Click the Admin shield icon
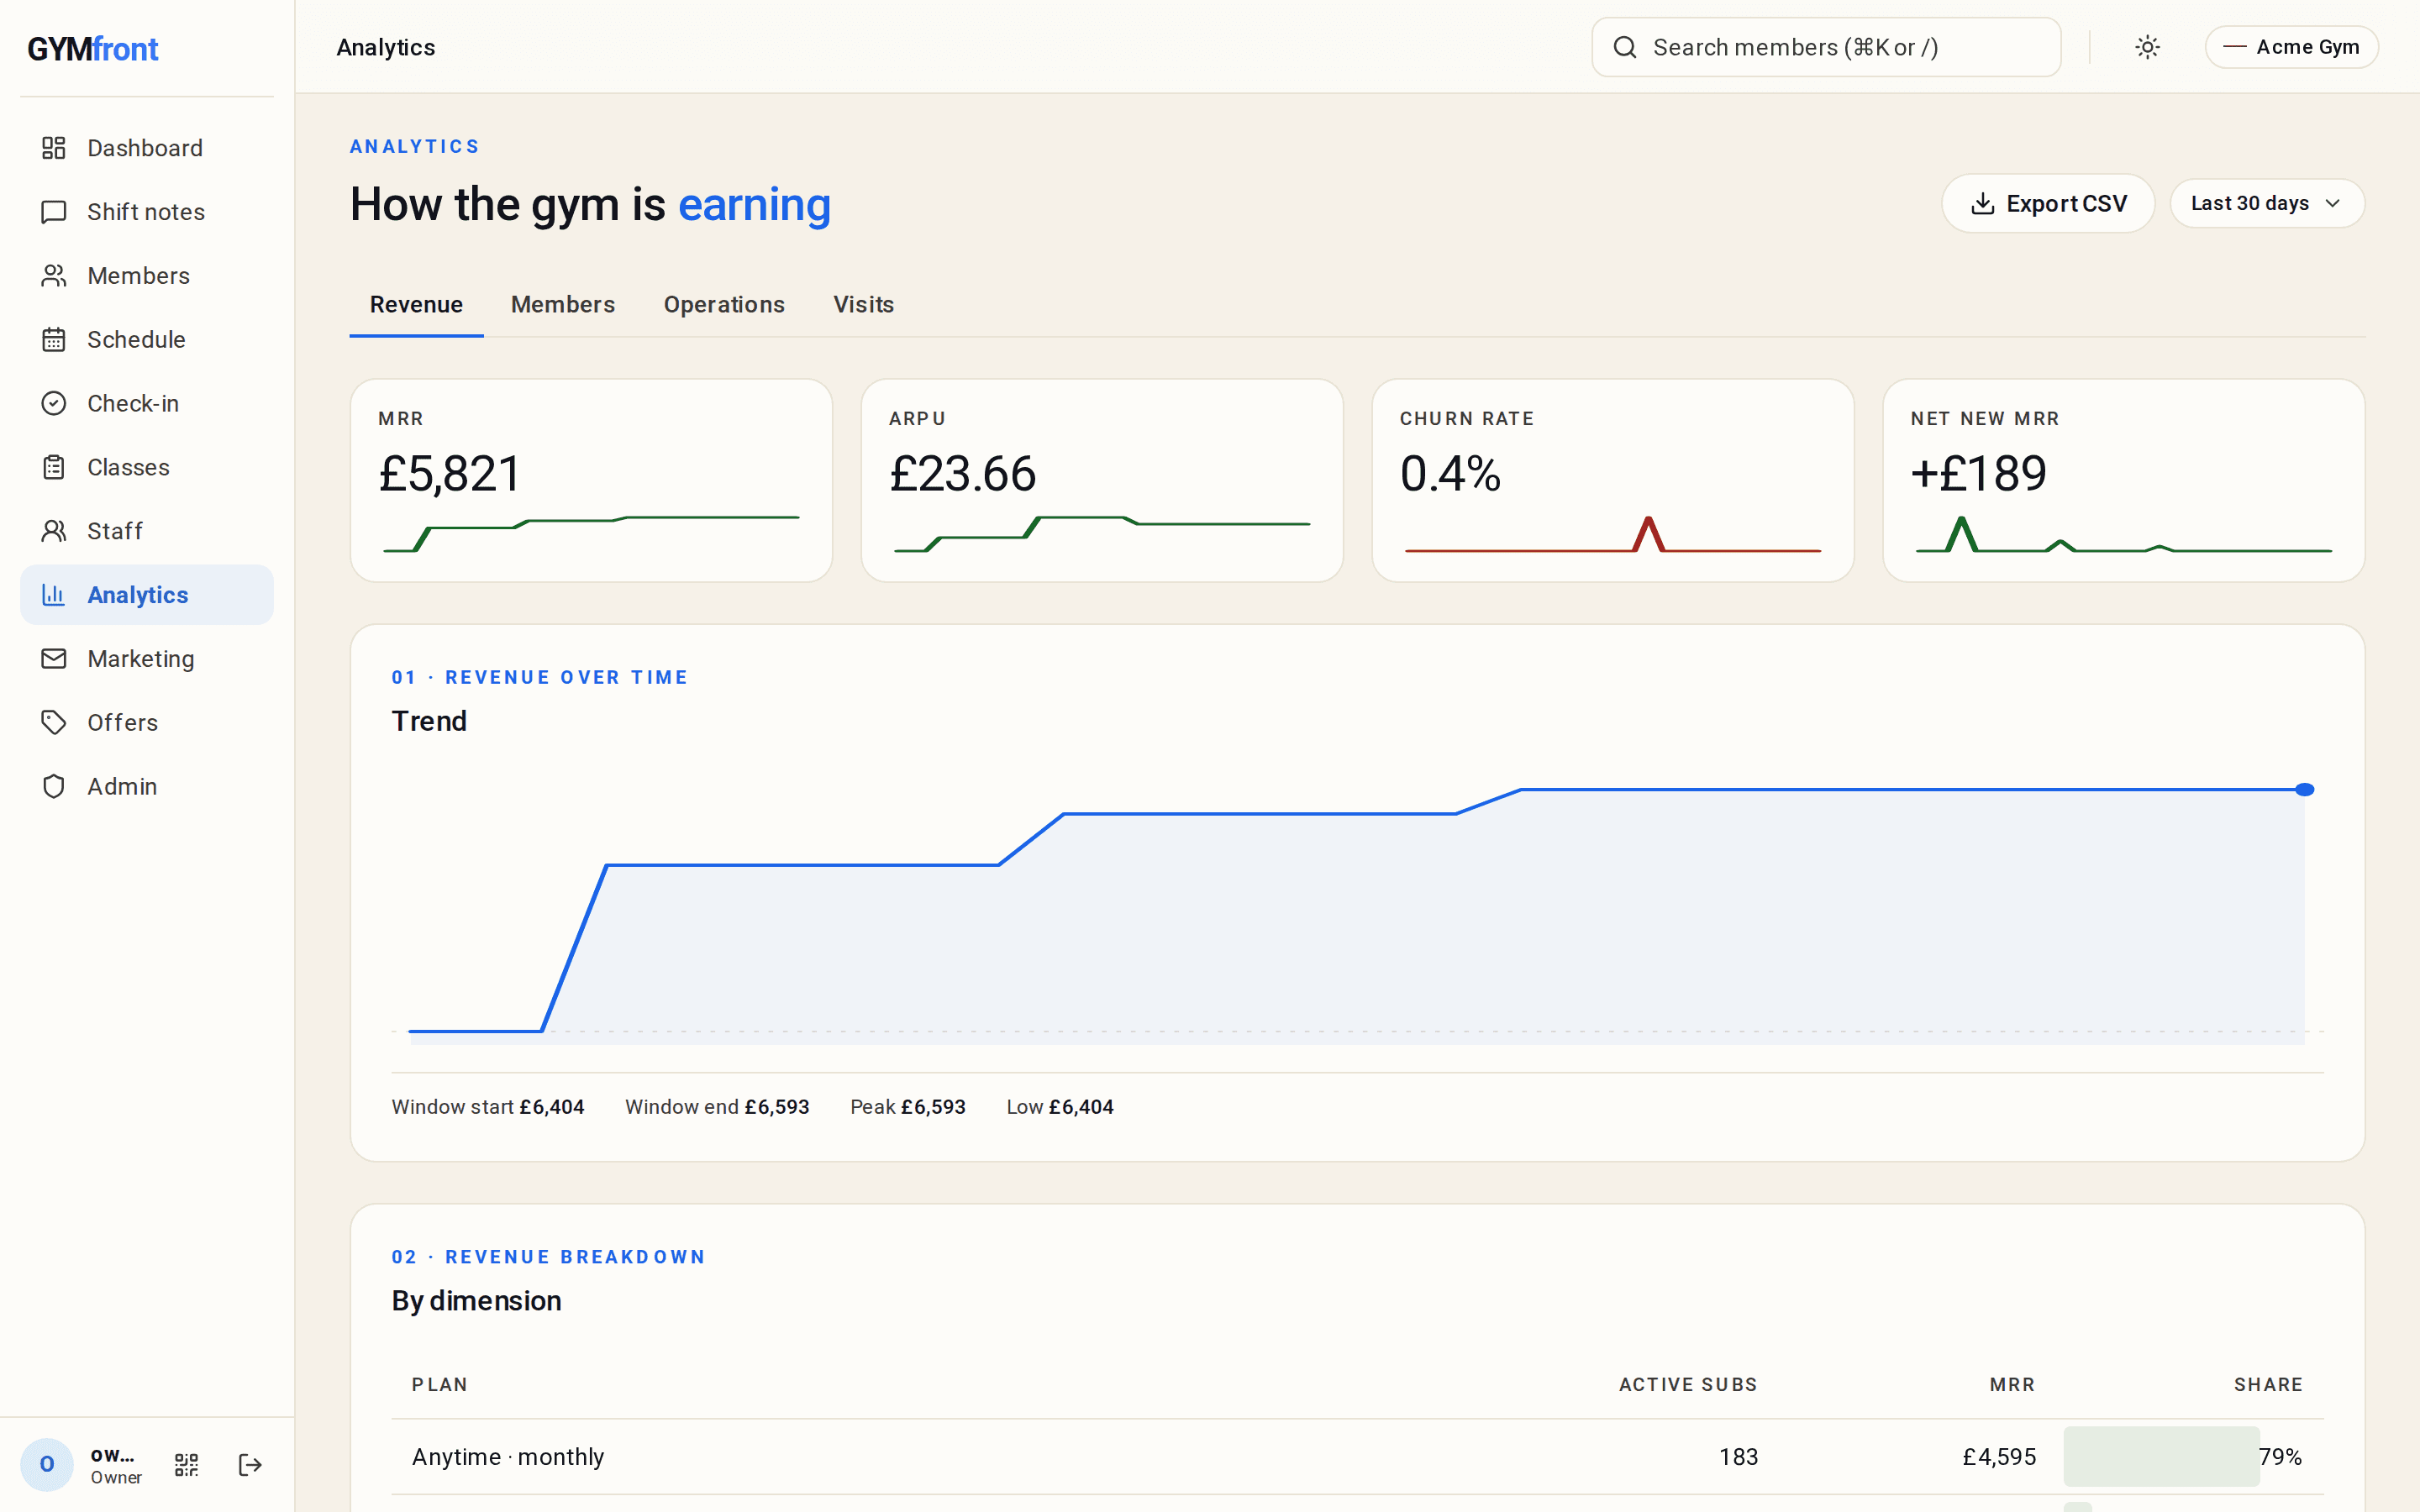Image resolution: width=2420 pixels, height=1512 pixels. [x=54, y=786]
